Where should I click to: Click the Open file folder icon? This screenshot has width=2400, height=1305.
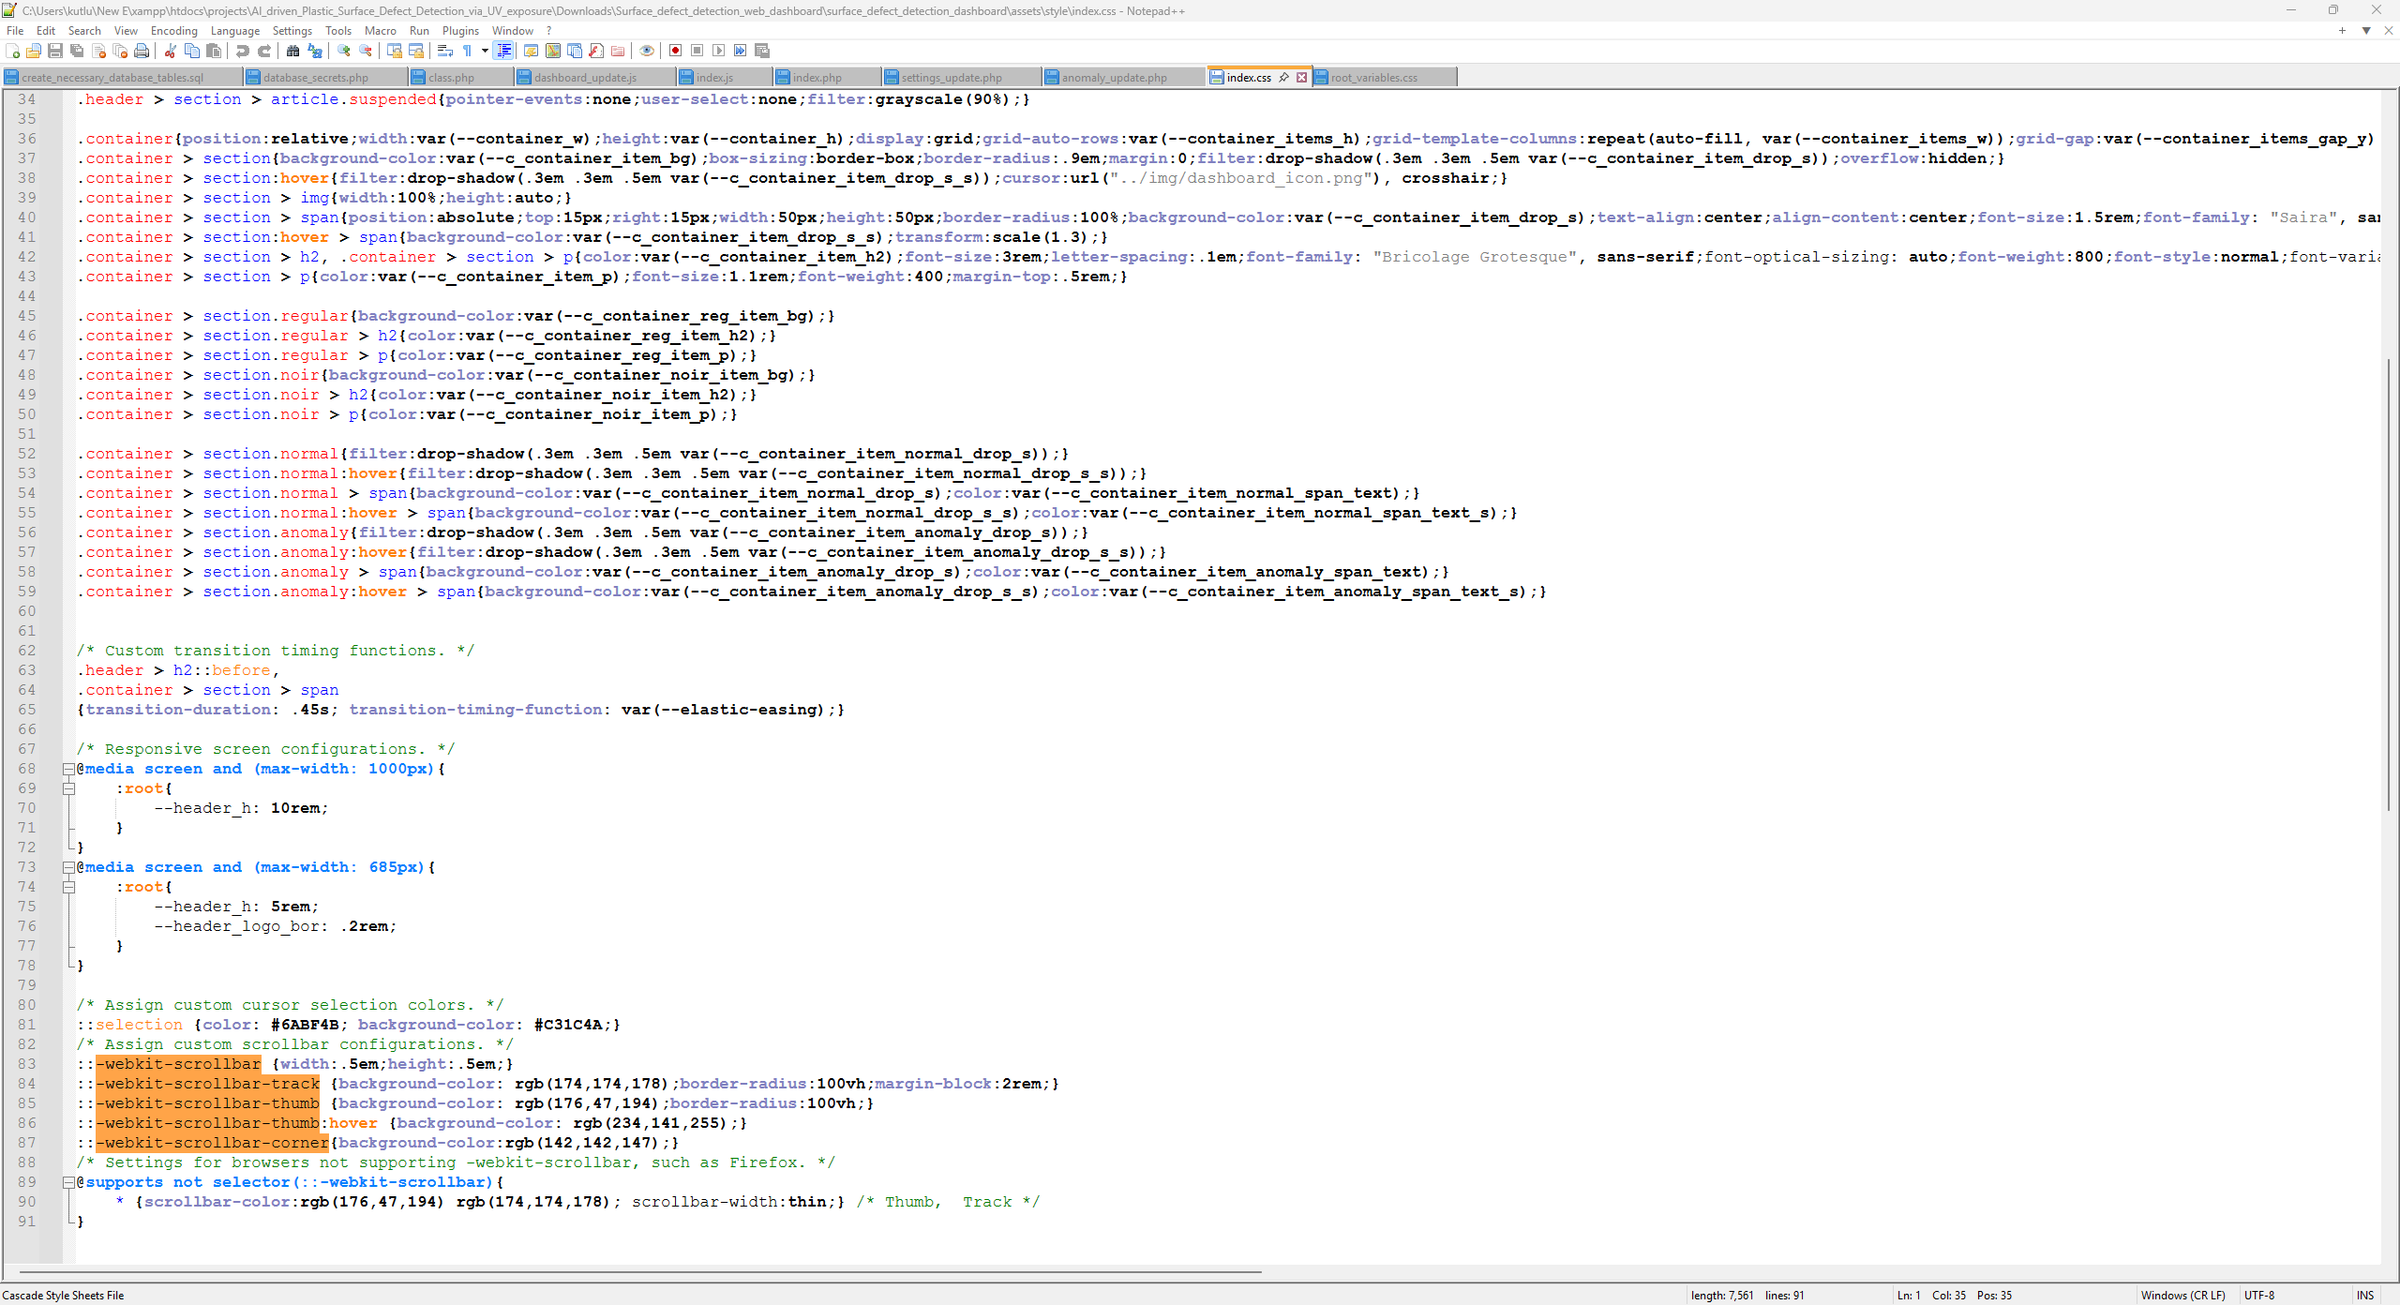click(34, 51)
